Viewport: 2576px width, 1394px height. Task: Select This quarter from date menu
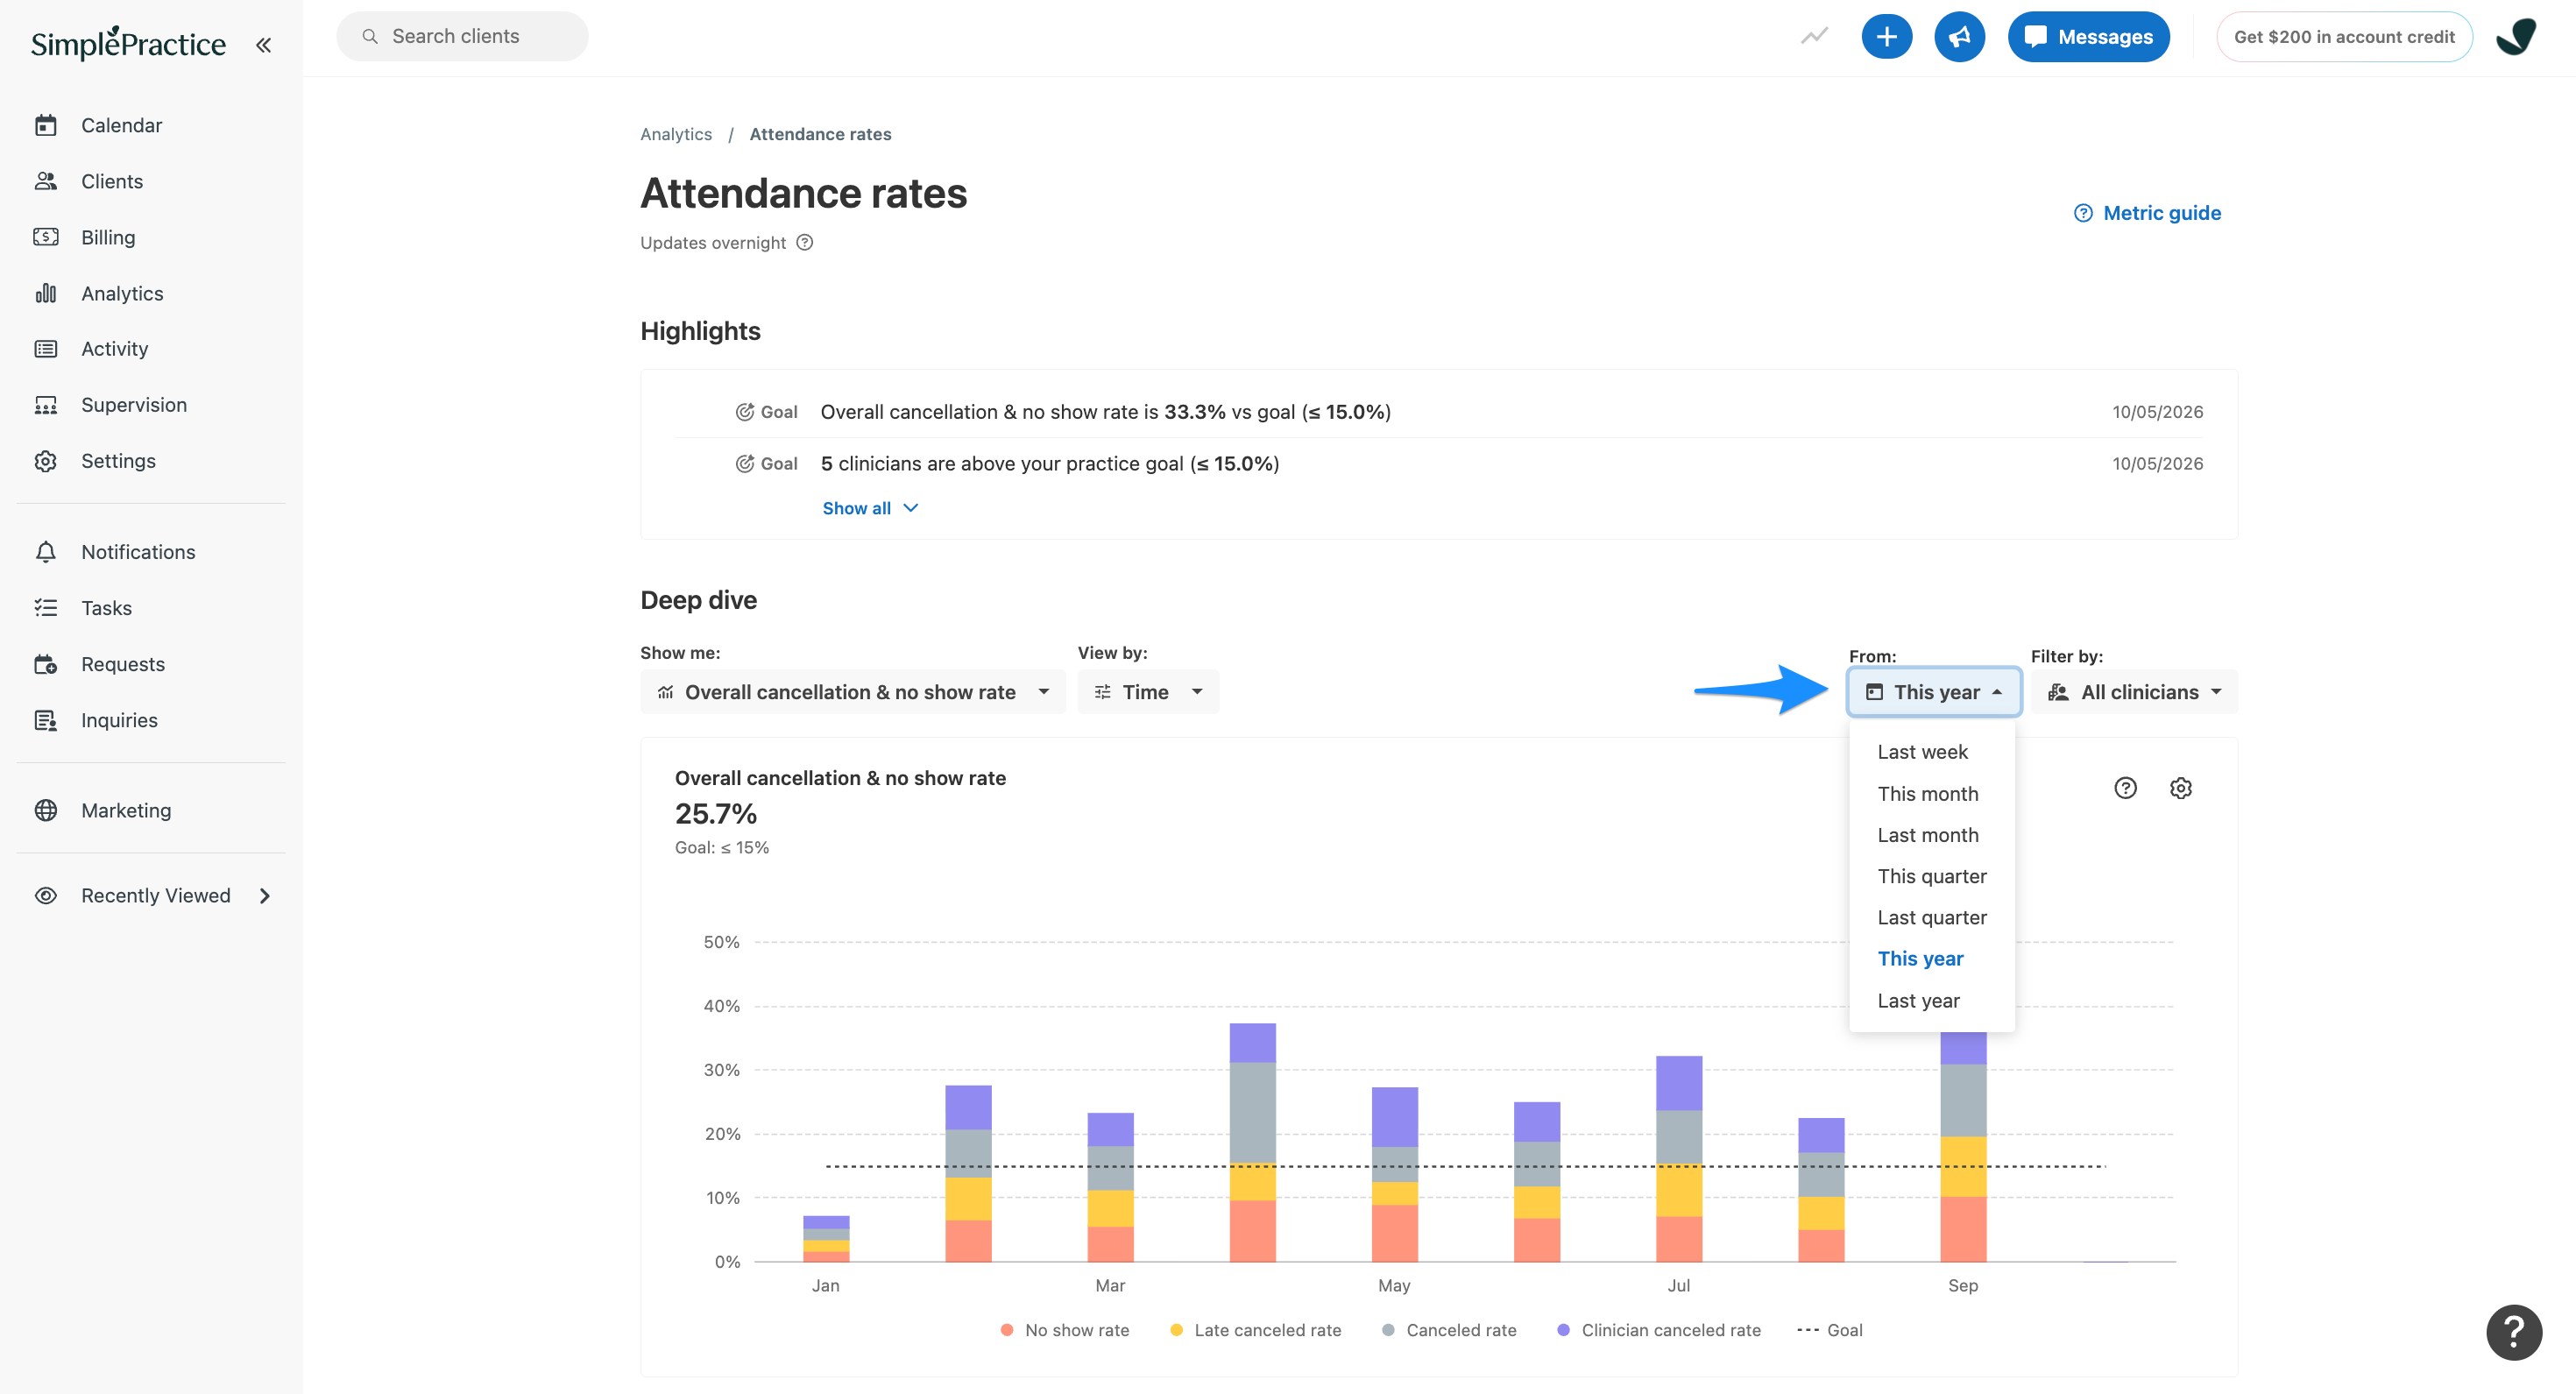tap(1931, 876)
